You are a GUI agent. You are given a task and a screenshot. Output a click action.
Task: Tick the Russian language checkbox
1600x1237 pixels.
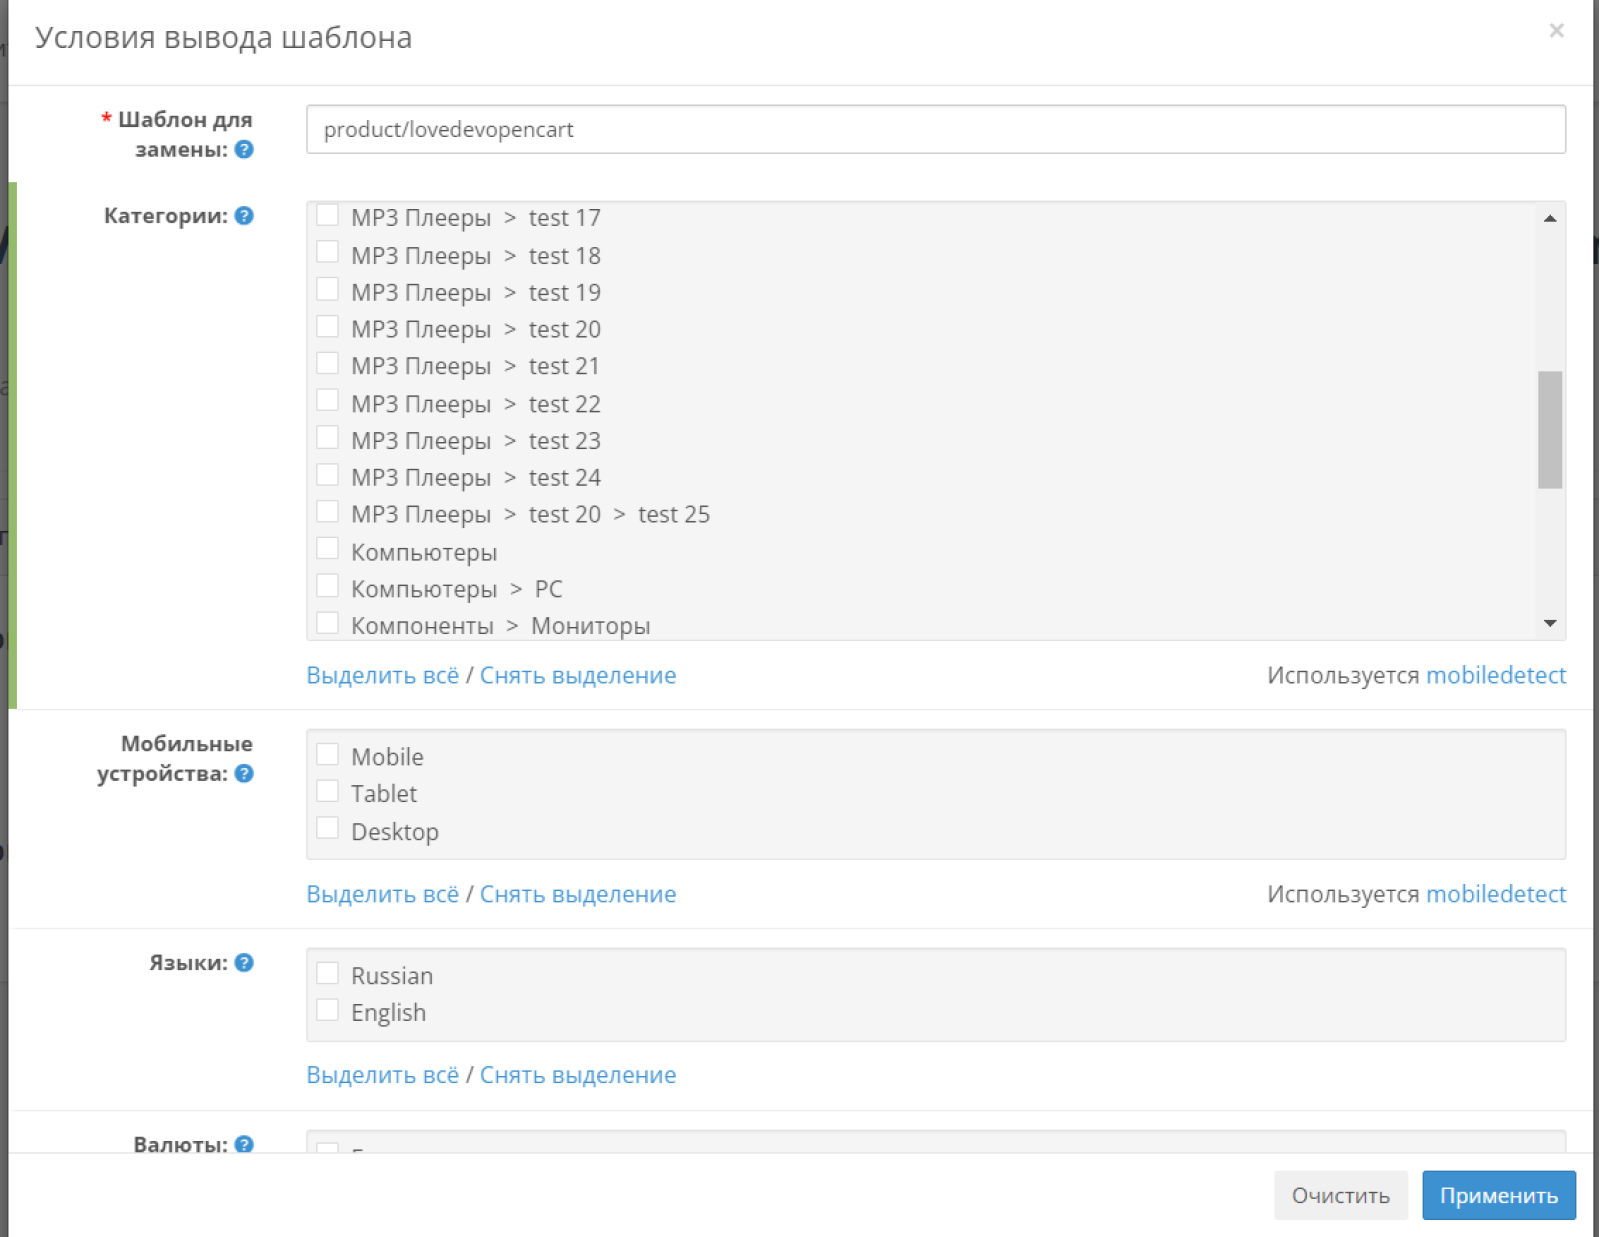pos(327,973)
